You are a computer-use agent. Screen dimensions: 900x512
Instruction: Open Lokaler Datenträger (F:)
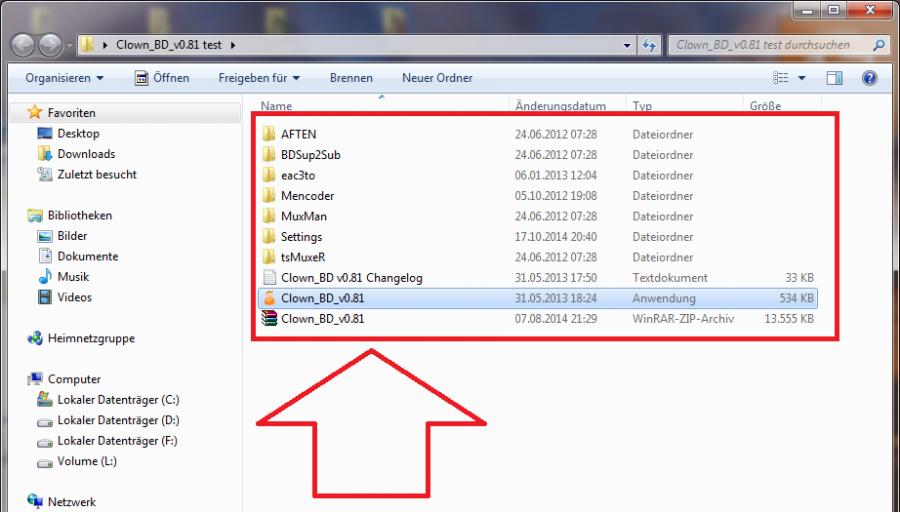tap(117, 441)
